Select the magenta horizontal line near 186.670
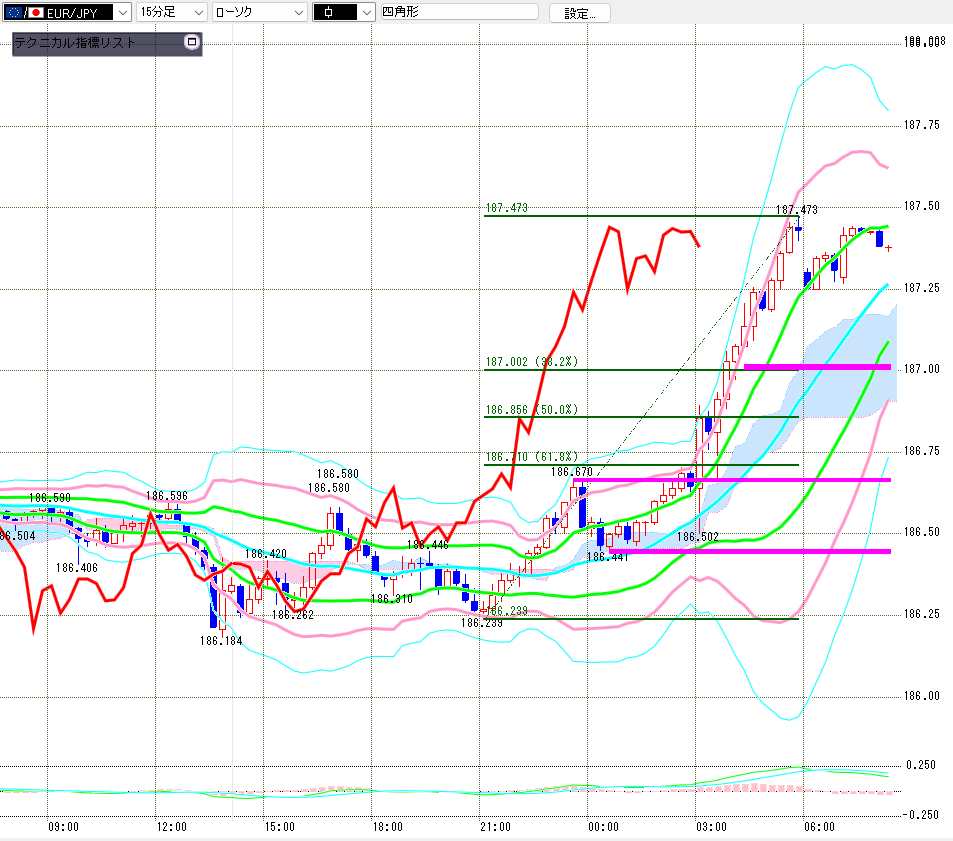The height and width of the screenshot is (841, 953). tap(732, 480)
